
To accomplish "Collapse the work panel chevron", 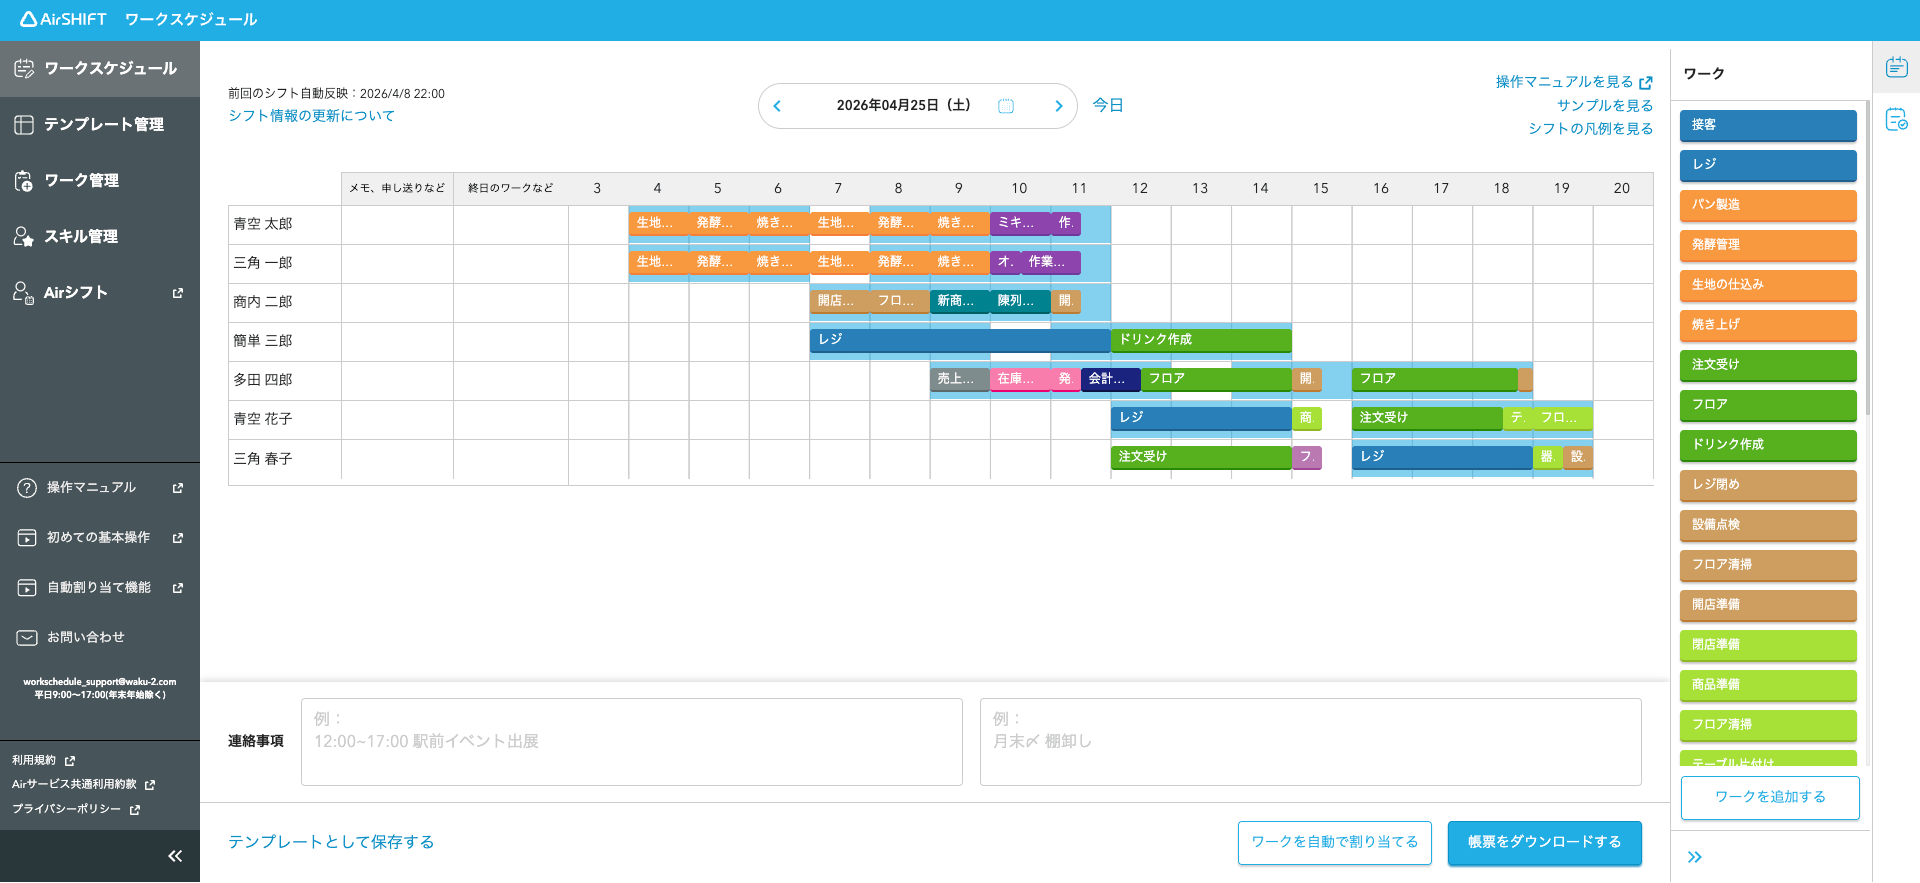I will click(1694, 857).
